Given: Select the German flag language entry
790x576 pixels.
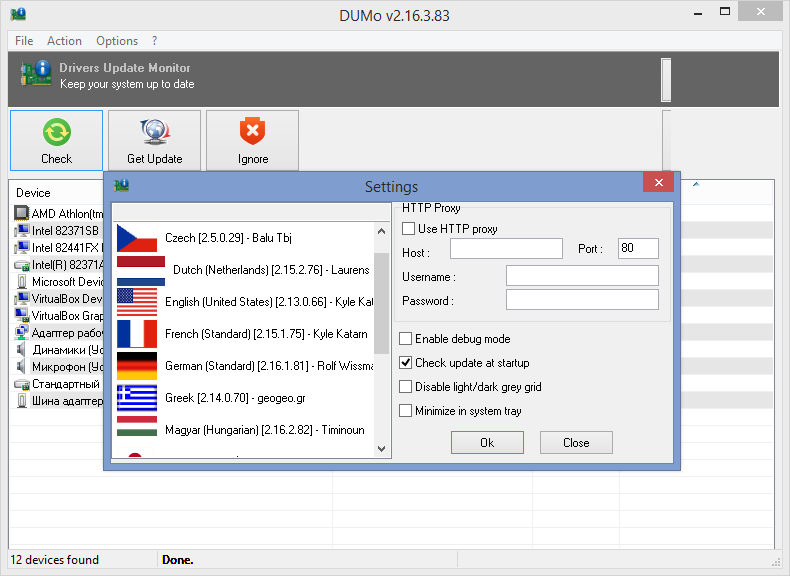Looking at the screenshot, I should point(244,366).
